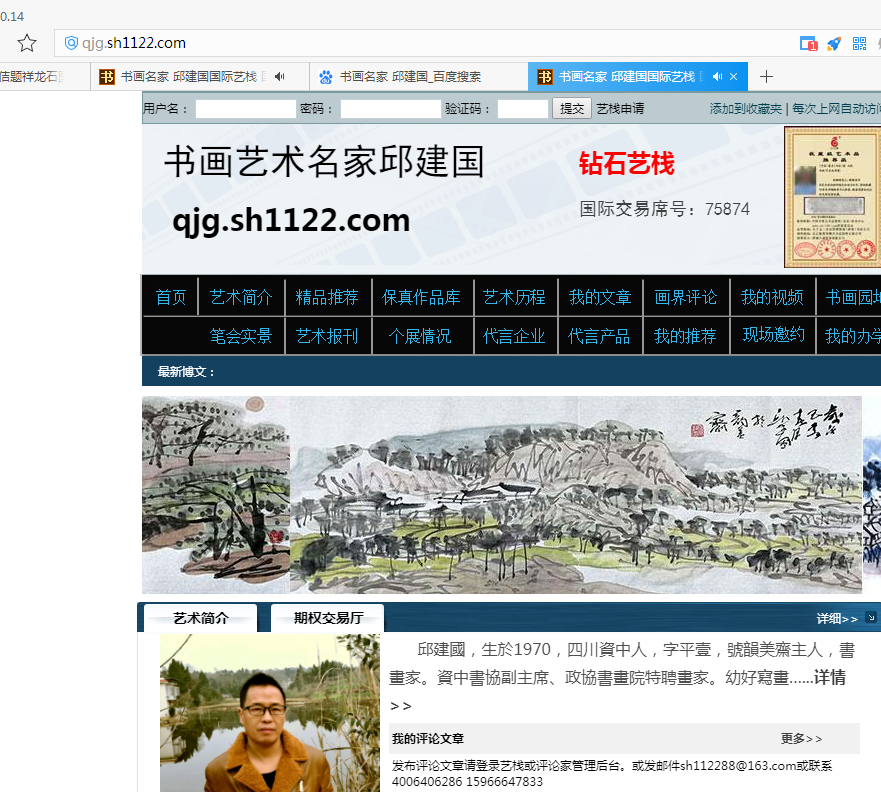
Task: Click the Baidu paw favicon tab icon
Action: tap(325, 76)
